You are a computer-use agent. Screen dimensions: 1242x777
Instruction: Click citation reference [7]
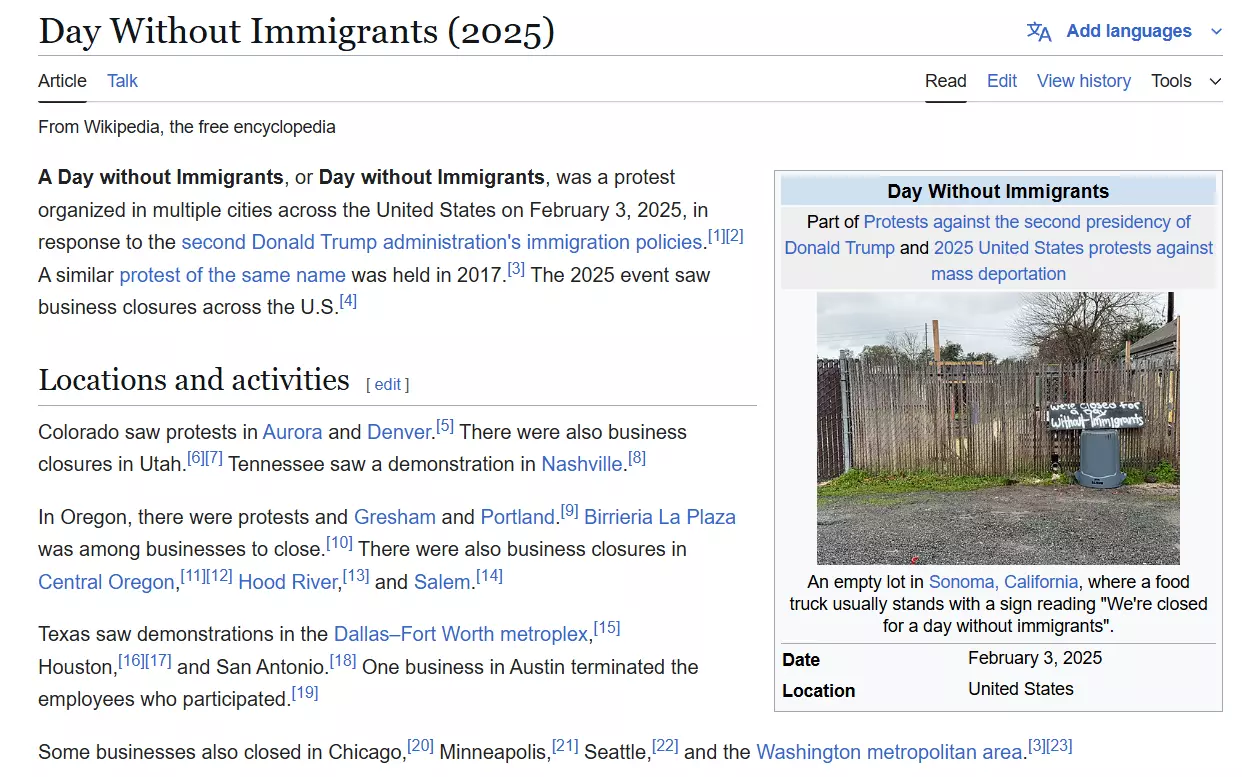(214, 458)
